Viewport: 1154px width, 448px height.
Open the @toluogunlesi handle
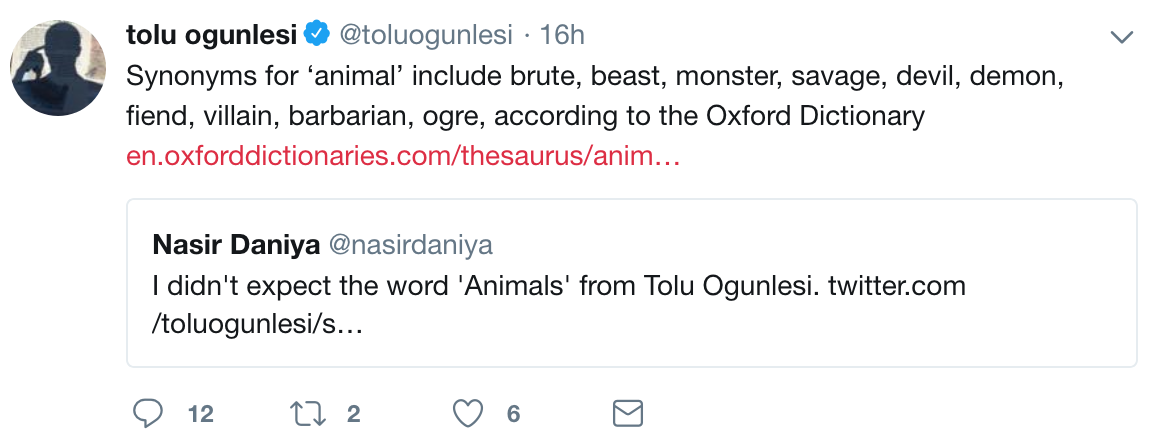(427, 35)
